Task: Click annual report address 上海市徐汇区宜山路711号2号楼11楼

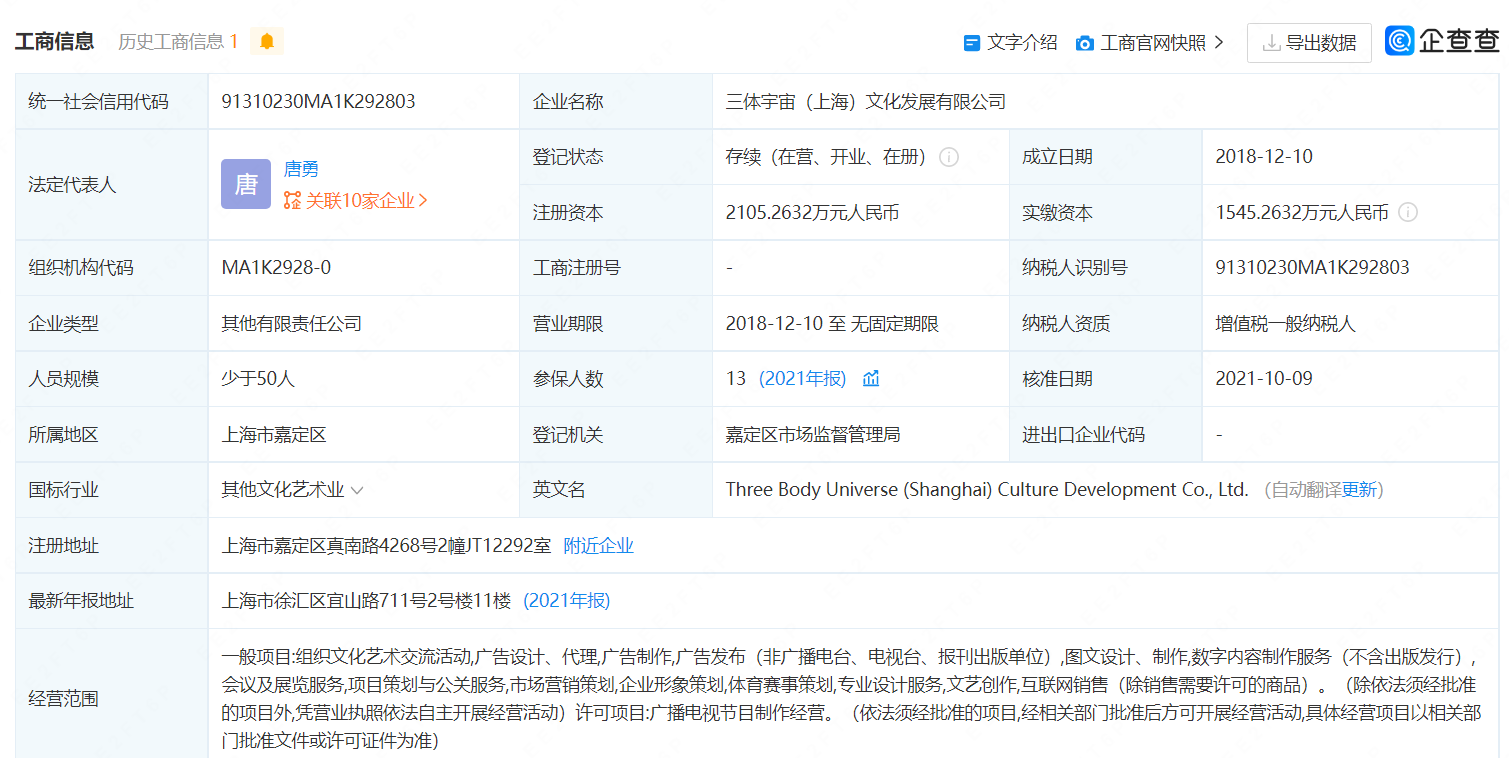Action: pos(366,601)
